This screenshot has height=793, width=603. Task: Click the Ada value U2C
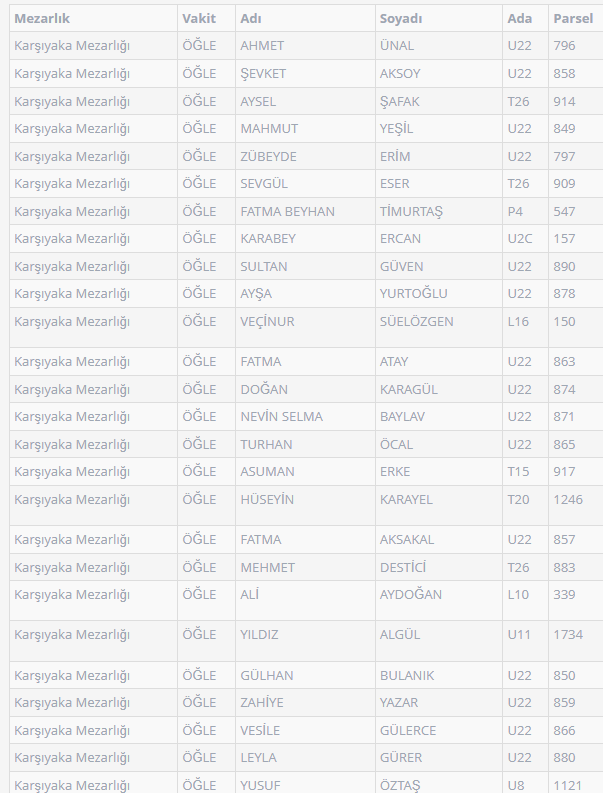[x=520, y=239]
